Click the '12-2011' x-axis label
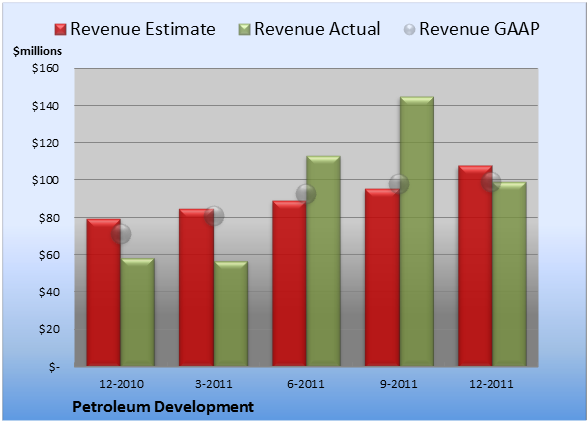 coord(491,384)
